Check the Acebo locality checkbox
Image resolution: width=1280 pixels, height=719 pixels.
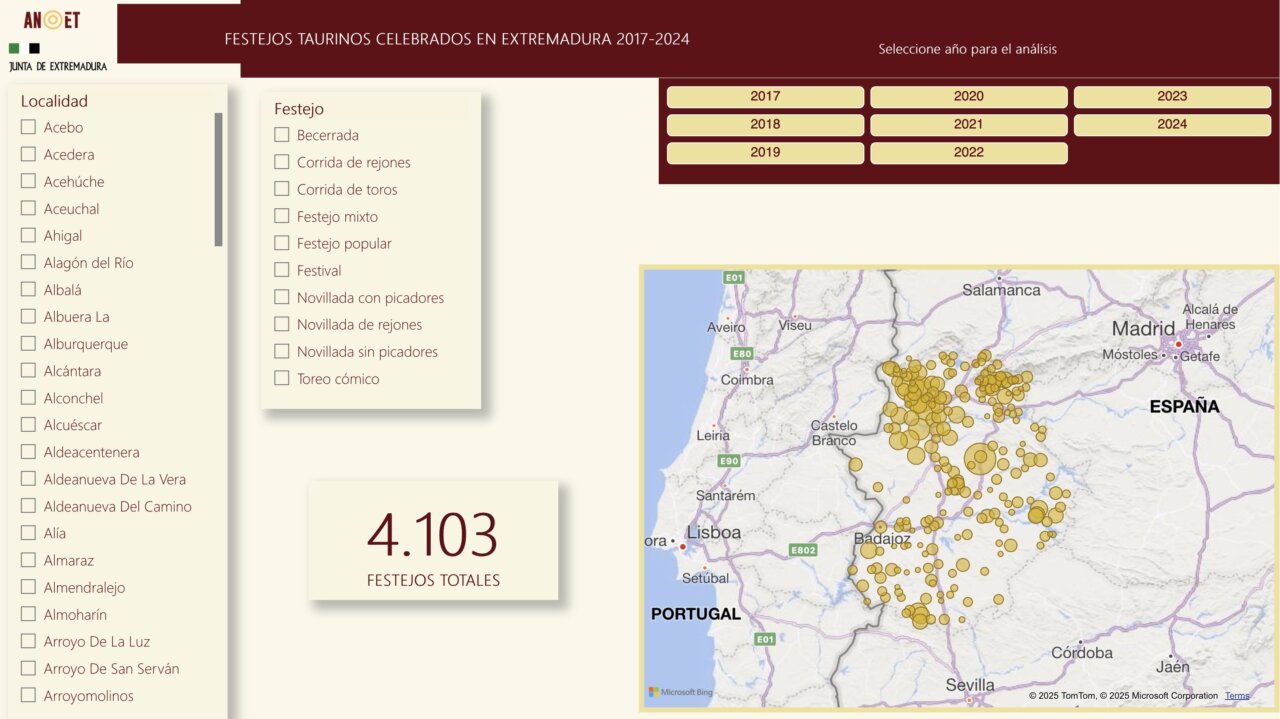click(x=28, y=127)
